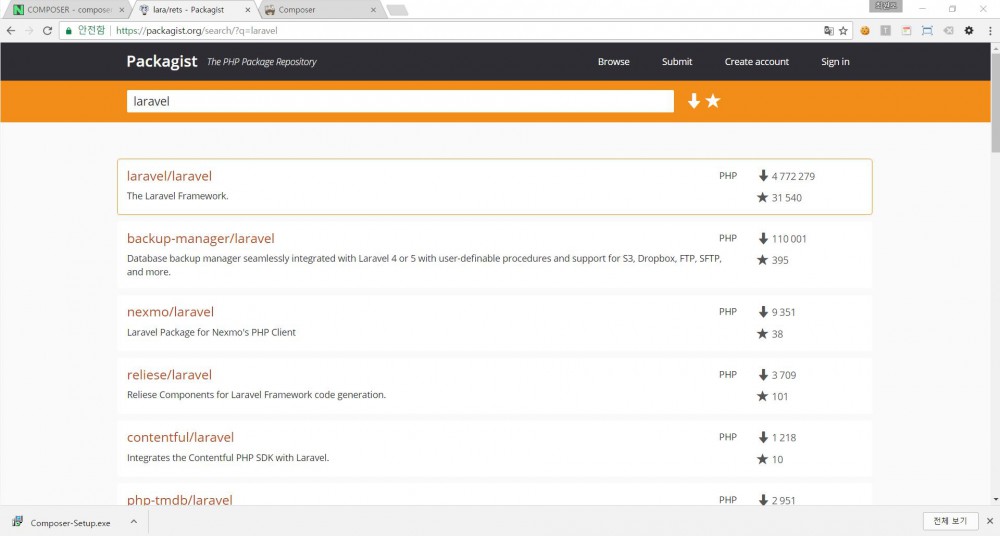The height and width of the screenshot is (536, 1000).
Task: Open the laravel/laravel package
Action: 169,176
